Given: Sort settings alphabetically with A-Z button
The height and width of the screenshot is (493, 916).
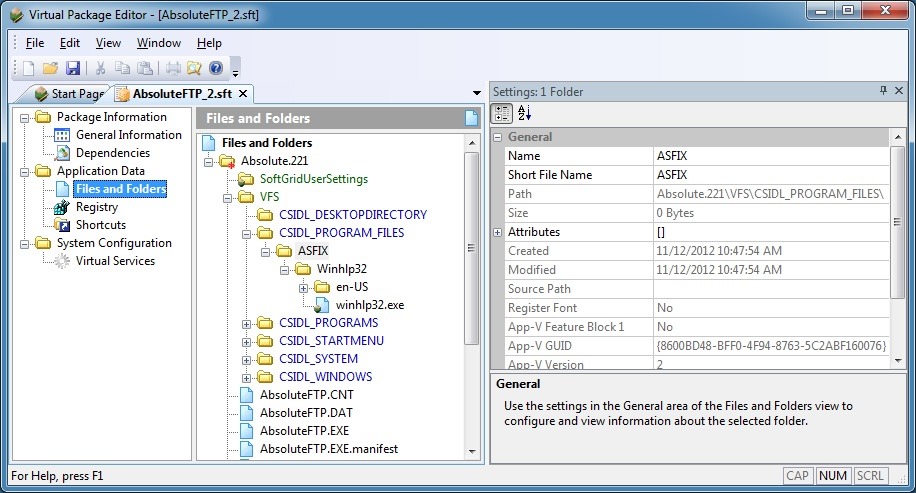Looking at the screenshot, I should coord(525,113).
